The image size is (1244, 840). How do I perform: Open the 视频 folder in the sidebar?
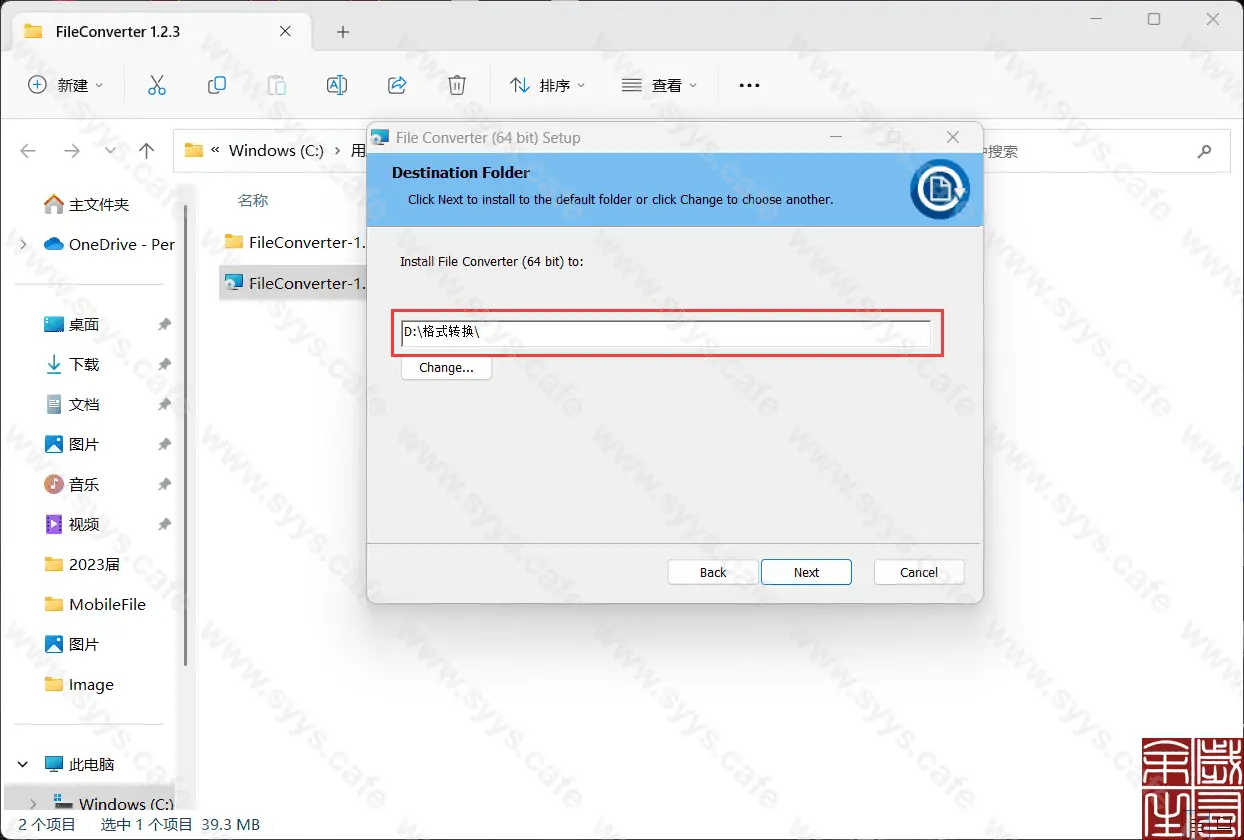pyautogui.click(x=83, y=524)
